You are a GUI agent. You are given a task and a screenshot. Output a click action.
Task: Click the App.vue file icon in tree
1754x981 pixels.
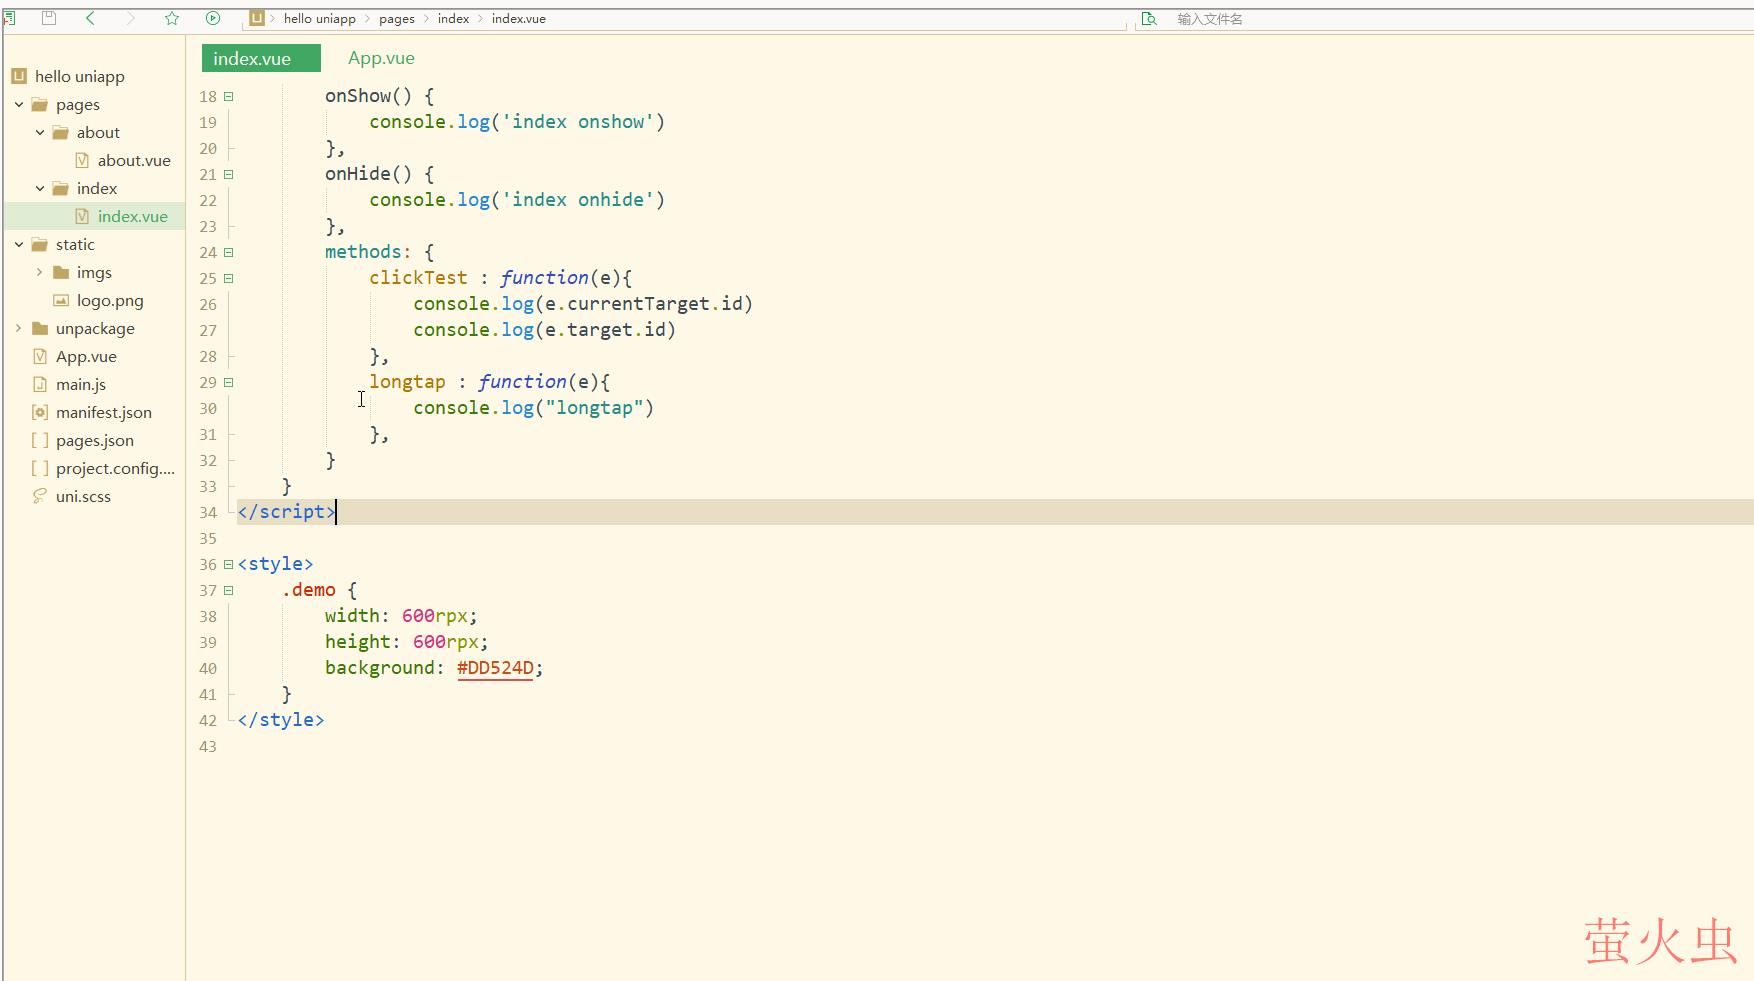(40, 356)
